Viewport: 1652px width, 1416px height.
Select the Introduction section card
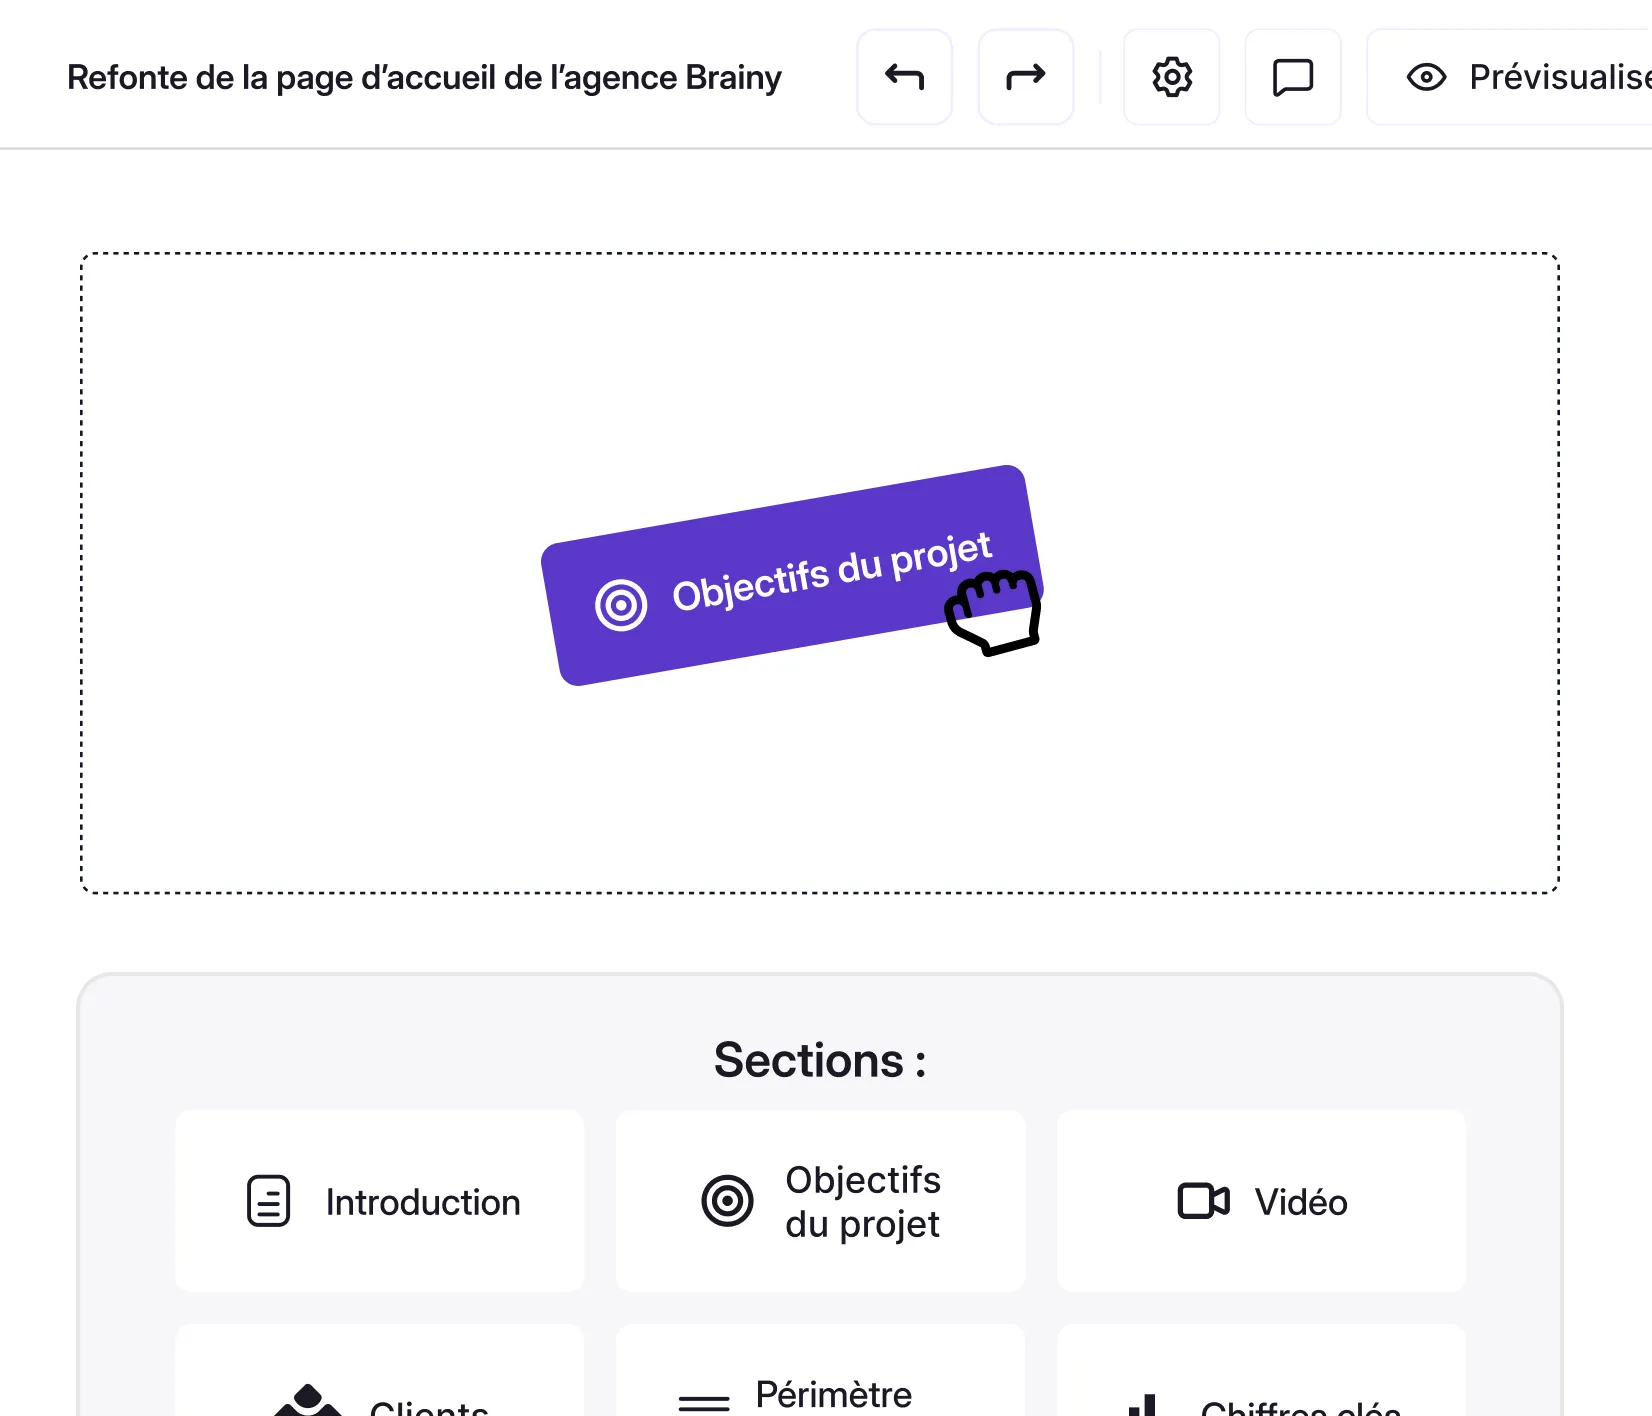point(379,1201)
